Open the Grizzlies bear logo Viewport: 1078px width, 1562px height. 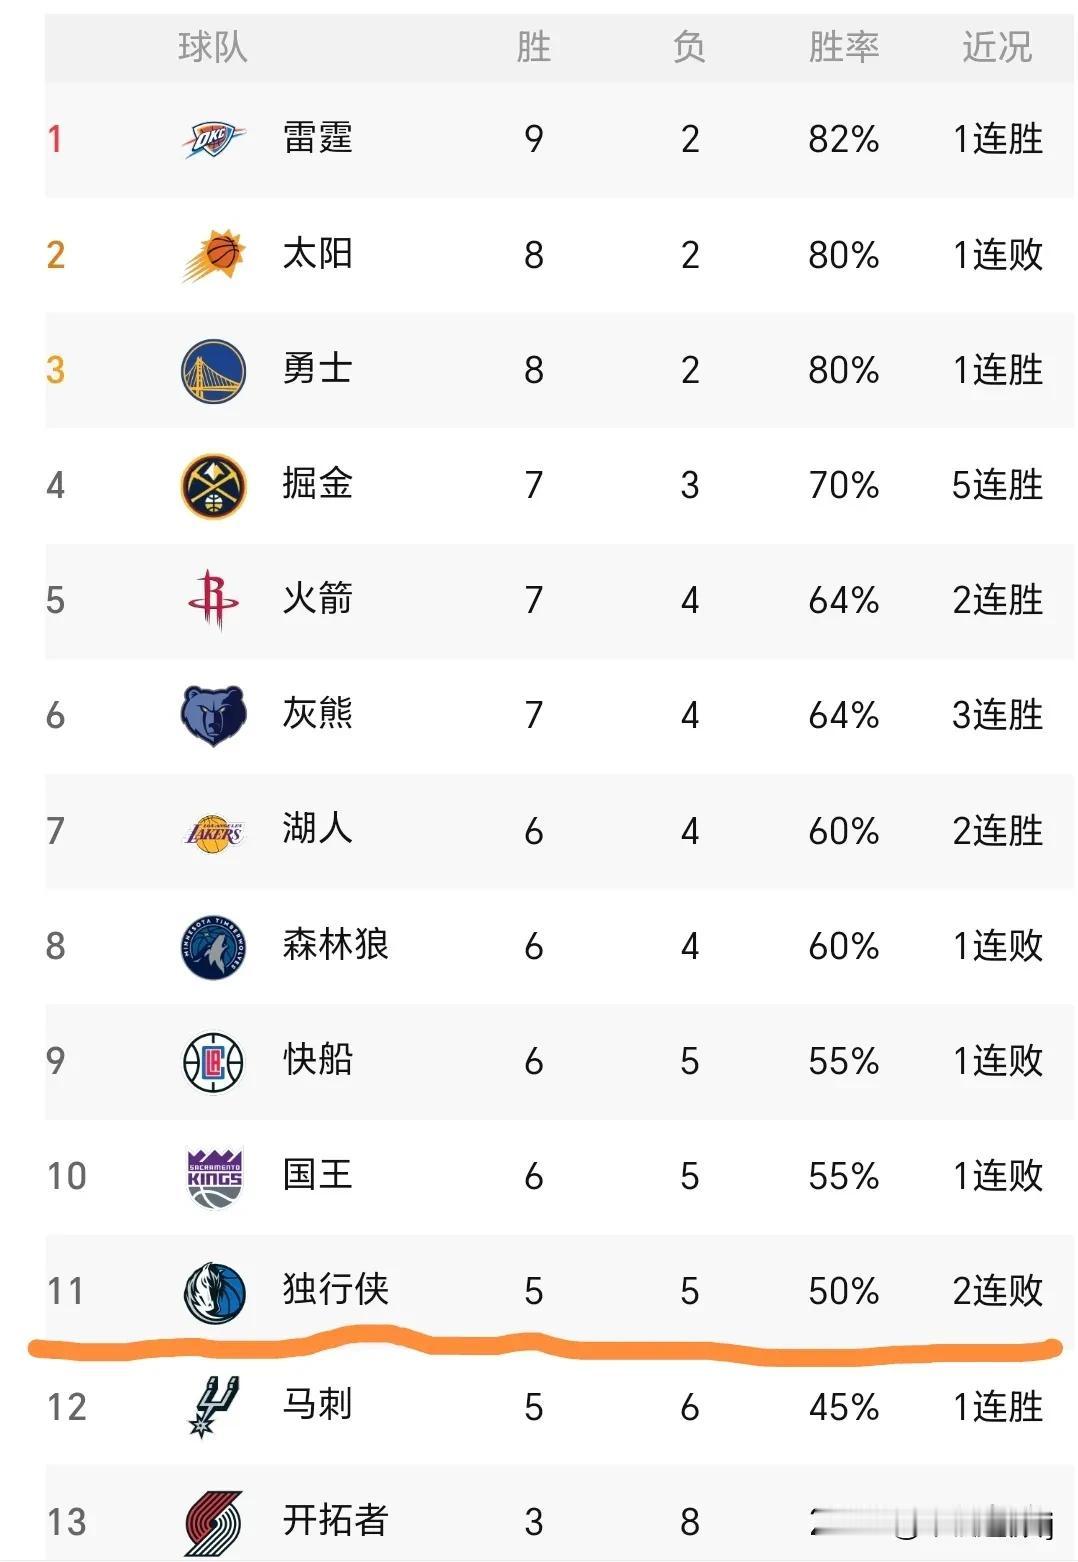coord(213,716)
